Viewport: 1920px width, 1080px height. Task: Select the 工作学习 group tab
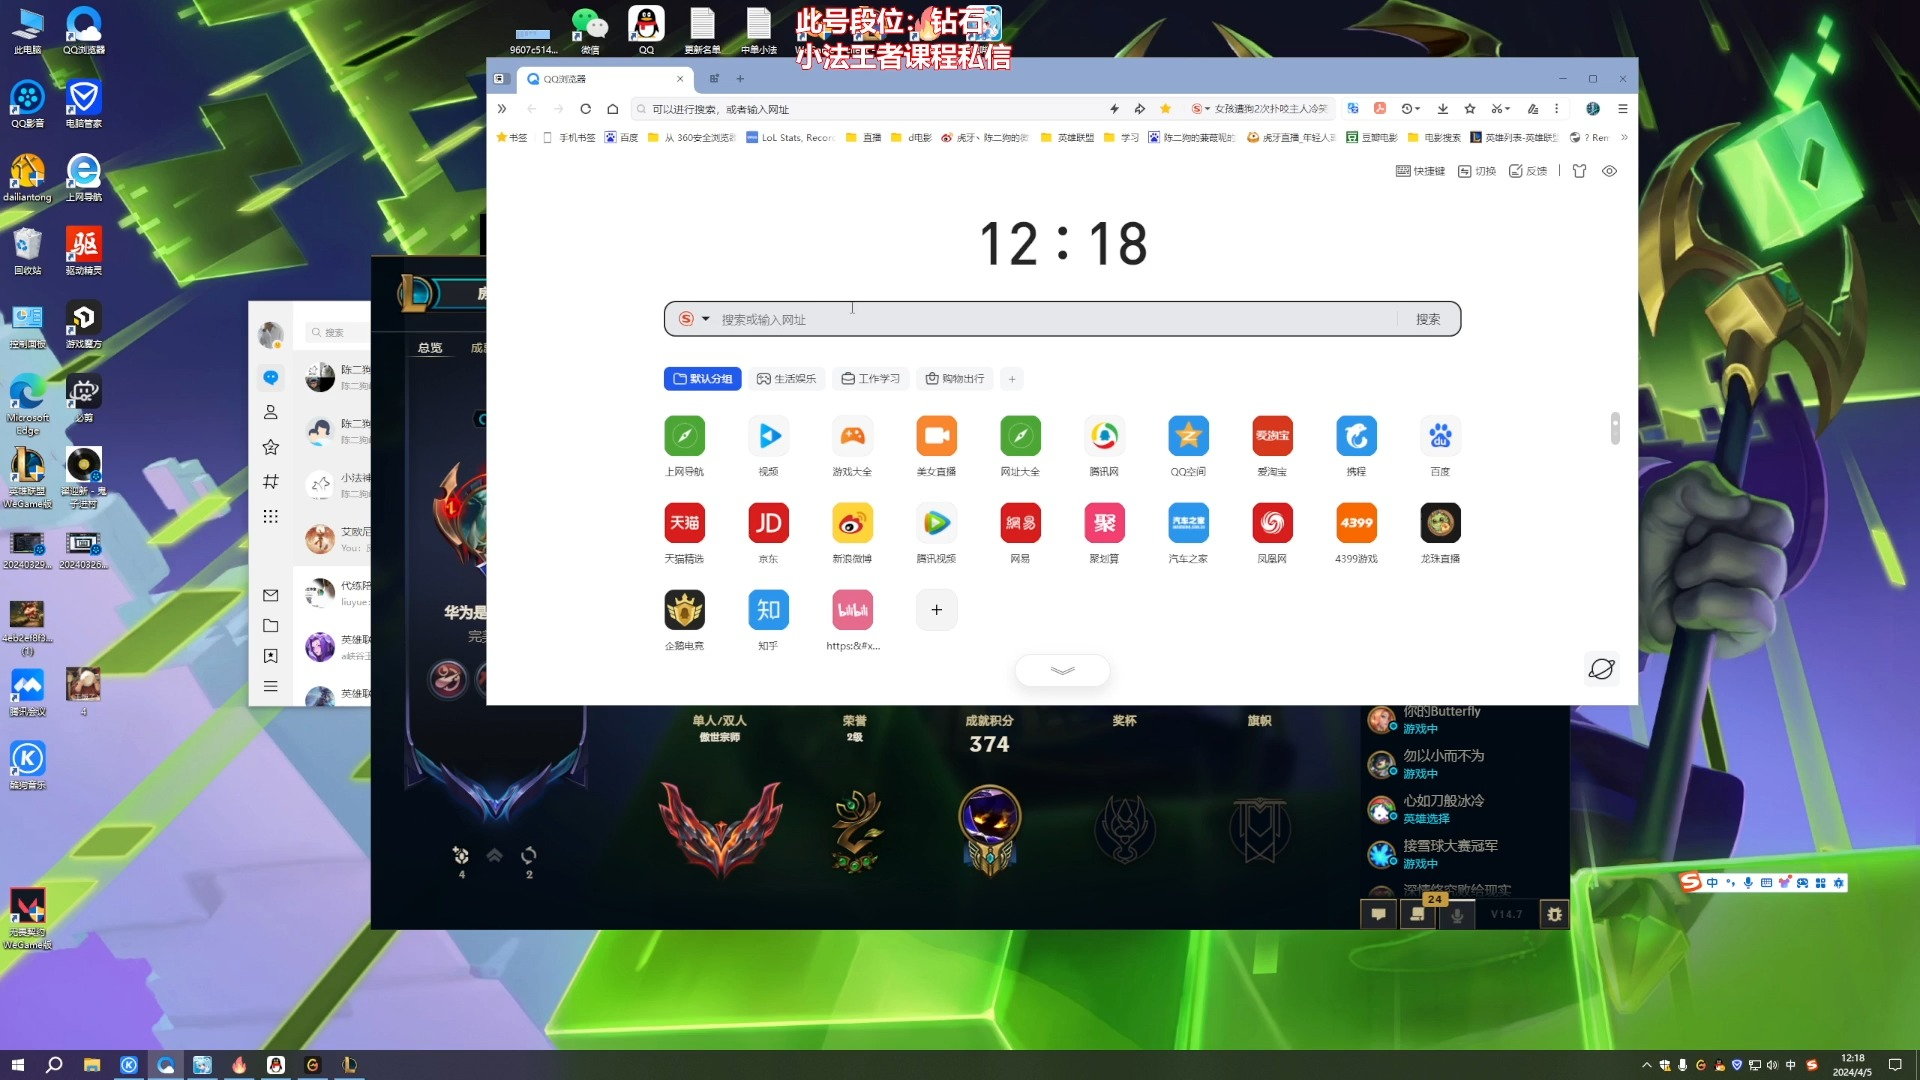(x=870, y=379)
